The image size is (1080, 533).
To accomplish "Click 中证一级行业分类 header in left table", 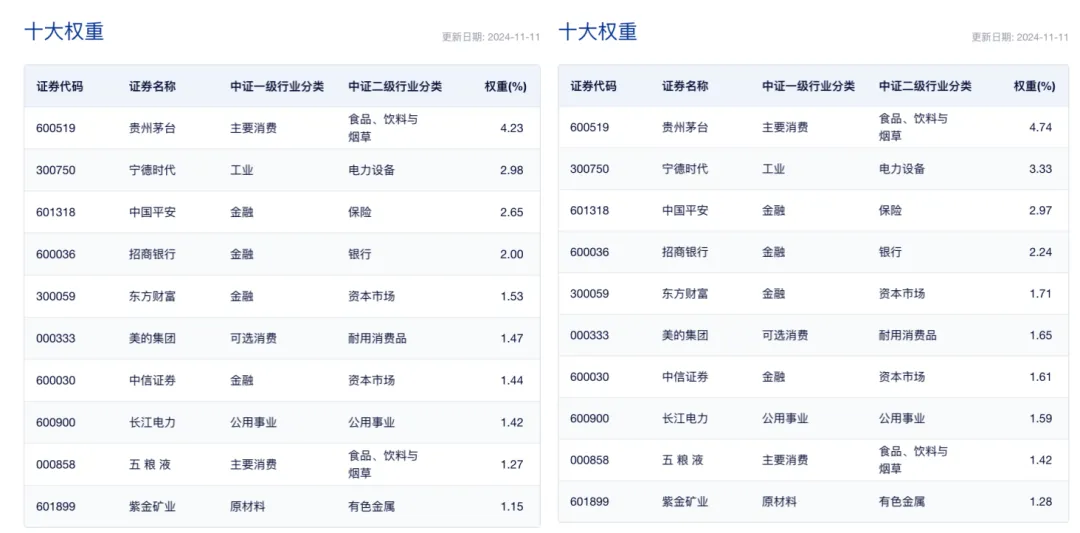I will (277, 87).
